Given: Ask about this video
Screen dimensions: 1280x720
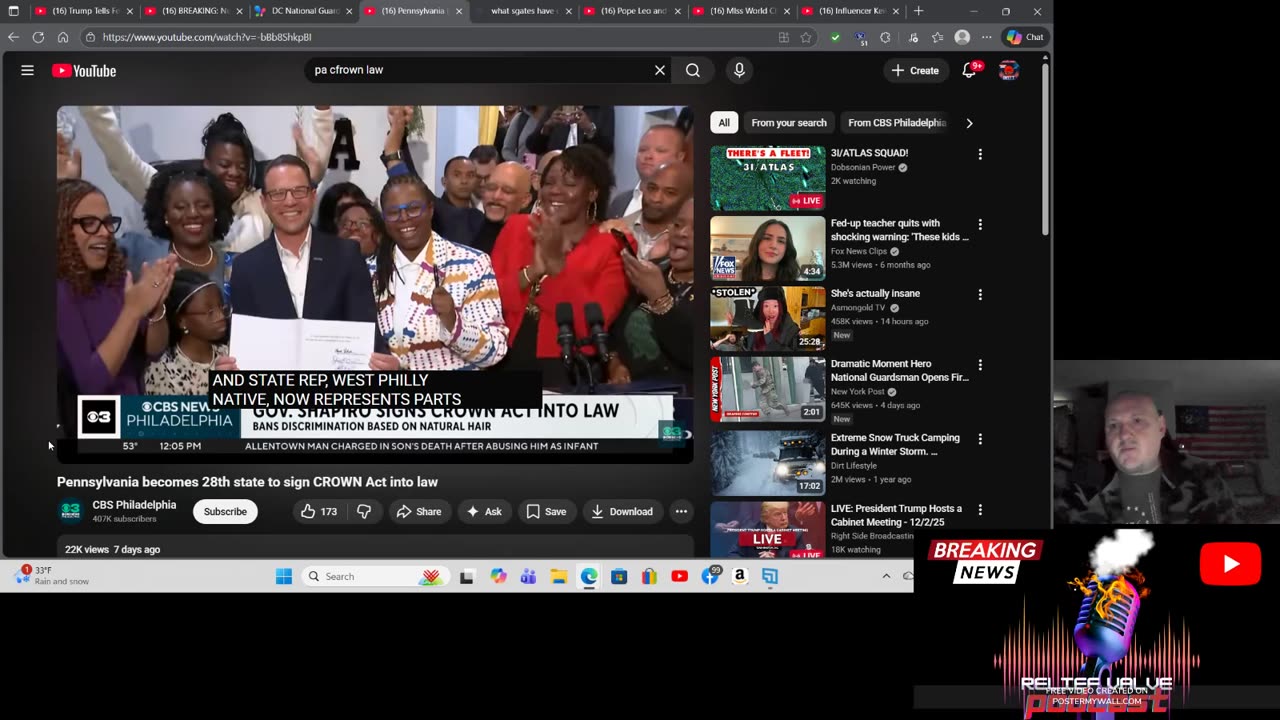Looking at the screenshot, I should (484, 511).
